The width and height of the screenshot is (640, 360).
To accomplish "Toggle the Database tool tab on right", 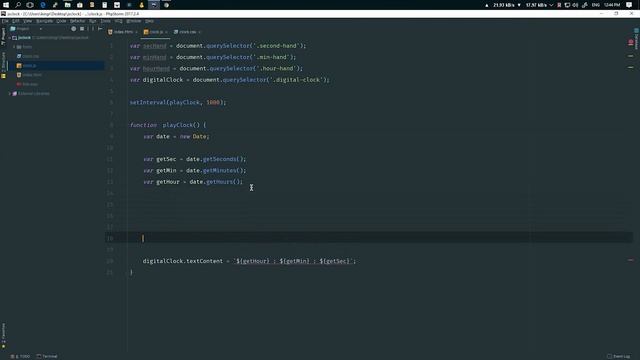I will (636, 38).
